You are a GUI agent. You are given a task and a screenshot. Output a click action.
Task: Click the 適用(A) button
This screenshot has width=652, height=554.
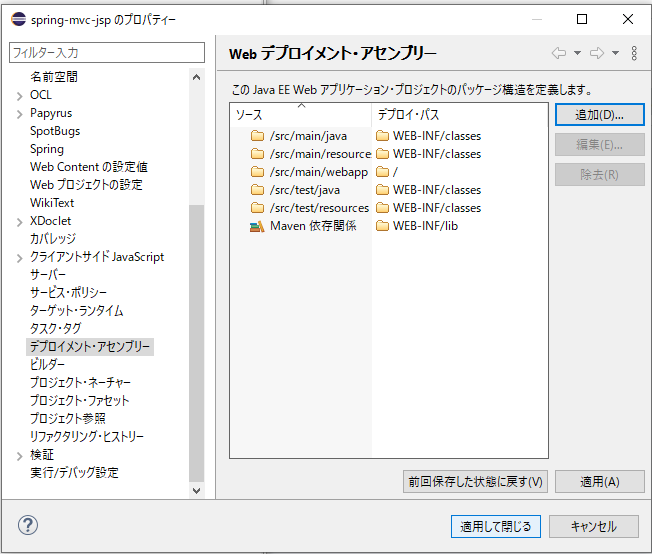point(600,482)
